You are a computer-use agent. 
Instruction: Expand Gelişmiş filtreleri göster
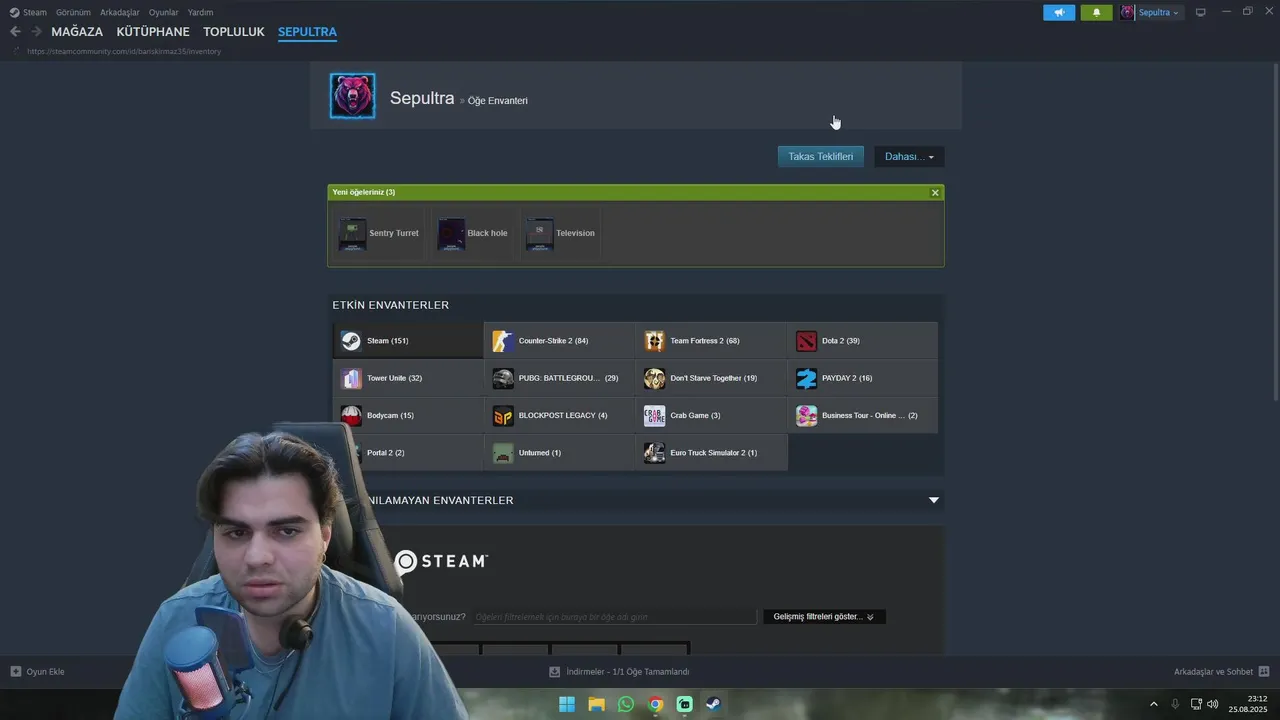click(x=824, y=617)
